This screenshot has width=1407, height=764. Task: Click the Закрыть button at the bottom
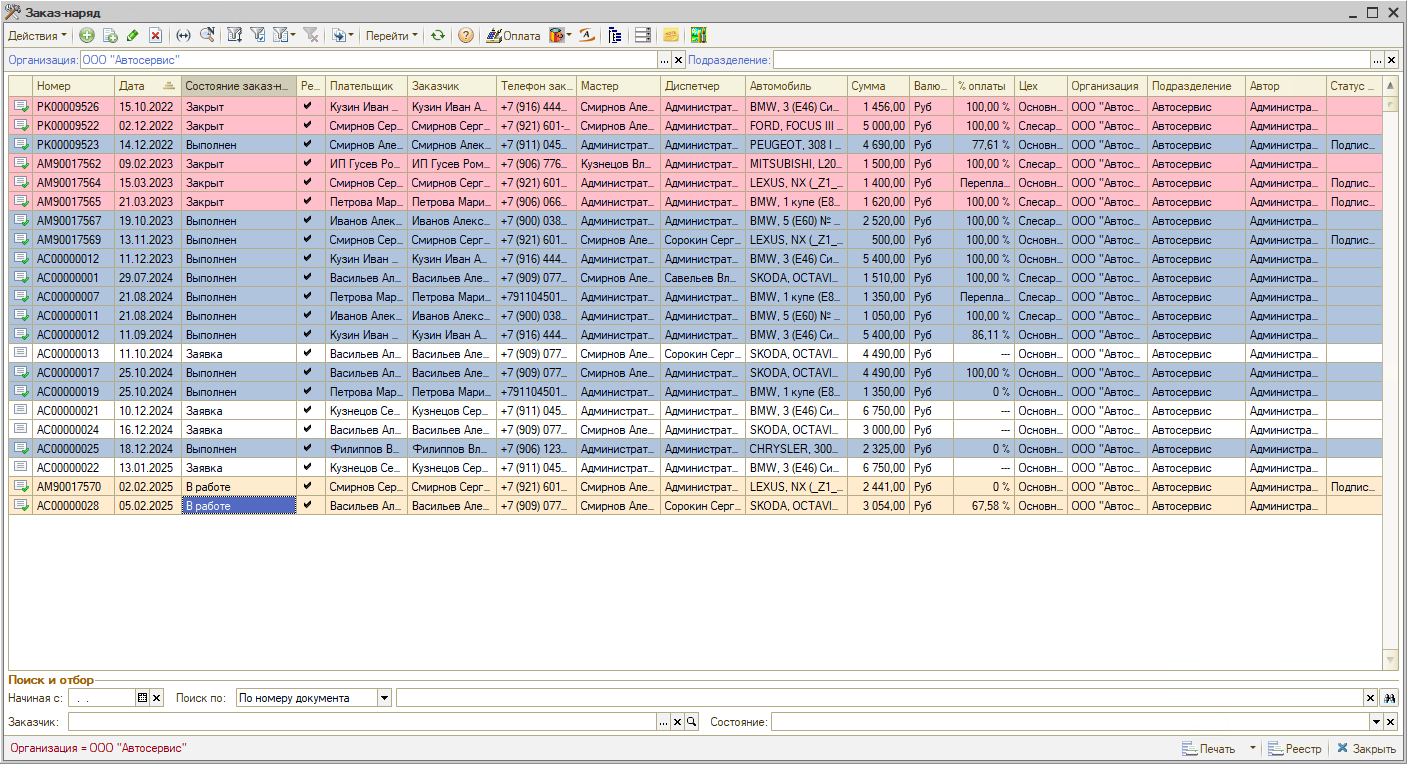[1366, 748]
